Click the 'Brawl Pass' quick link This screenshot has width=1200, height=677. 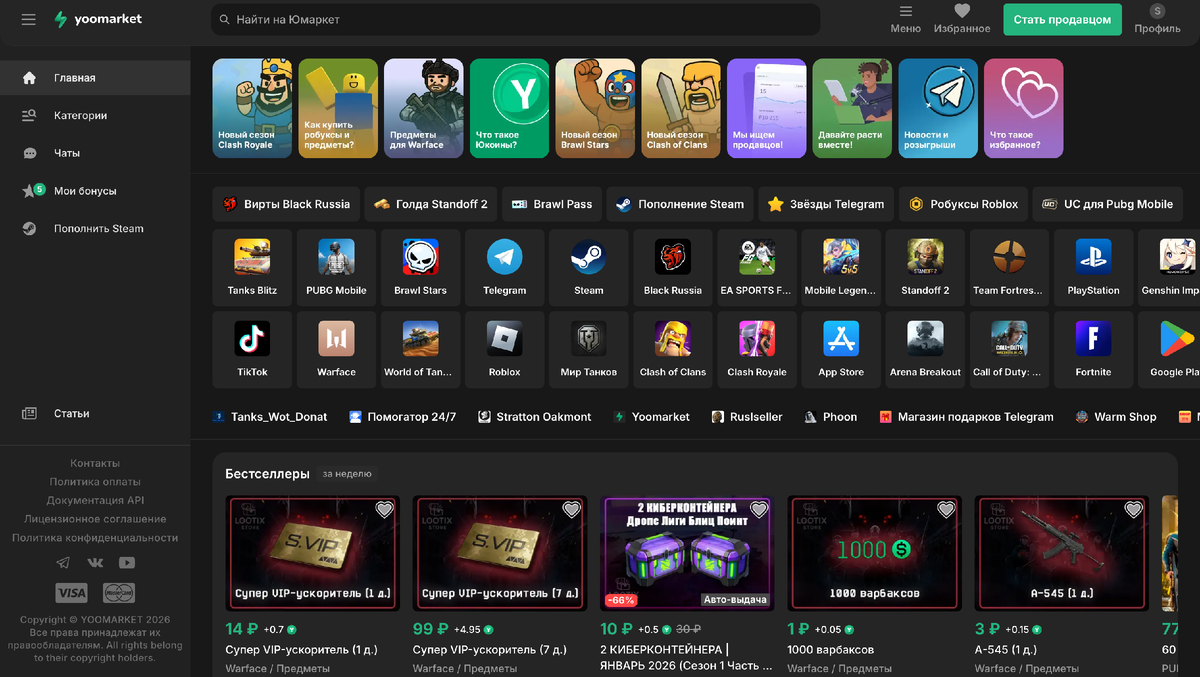552,204
